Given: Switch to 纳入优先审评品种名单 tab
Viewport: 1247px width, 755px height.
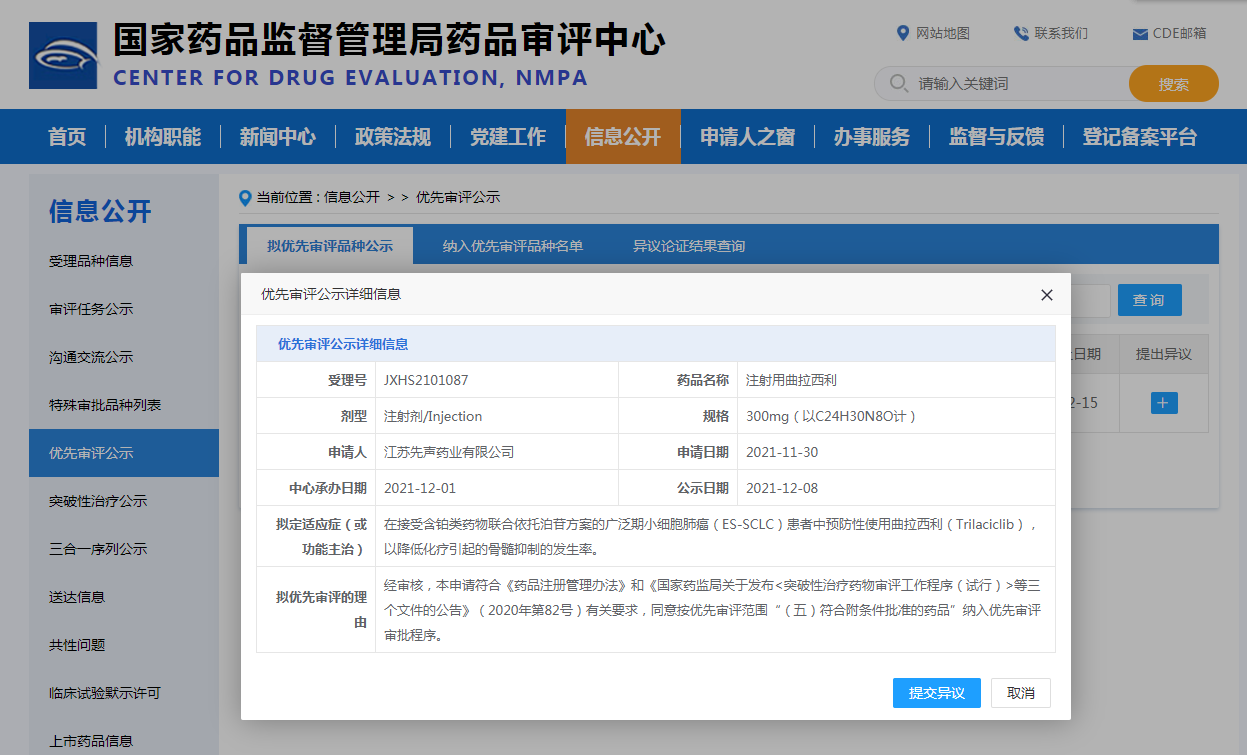Looking at the screenshot, I should coord(512,246).
